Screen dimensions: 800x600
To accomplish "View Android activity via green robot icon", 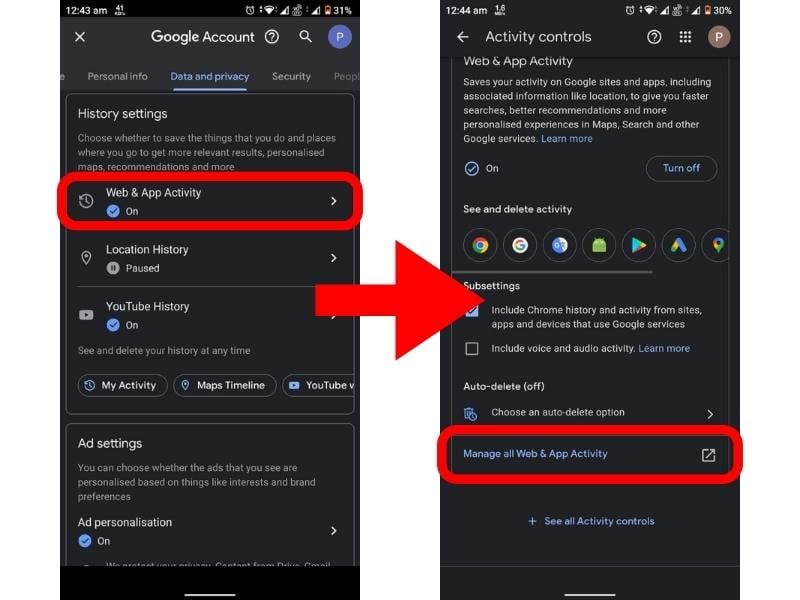I will [599, 245].
